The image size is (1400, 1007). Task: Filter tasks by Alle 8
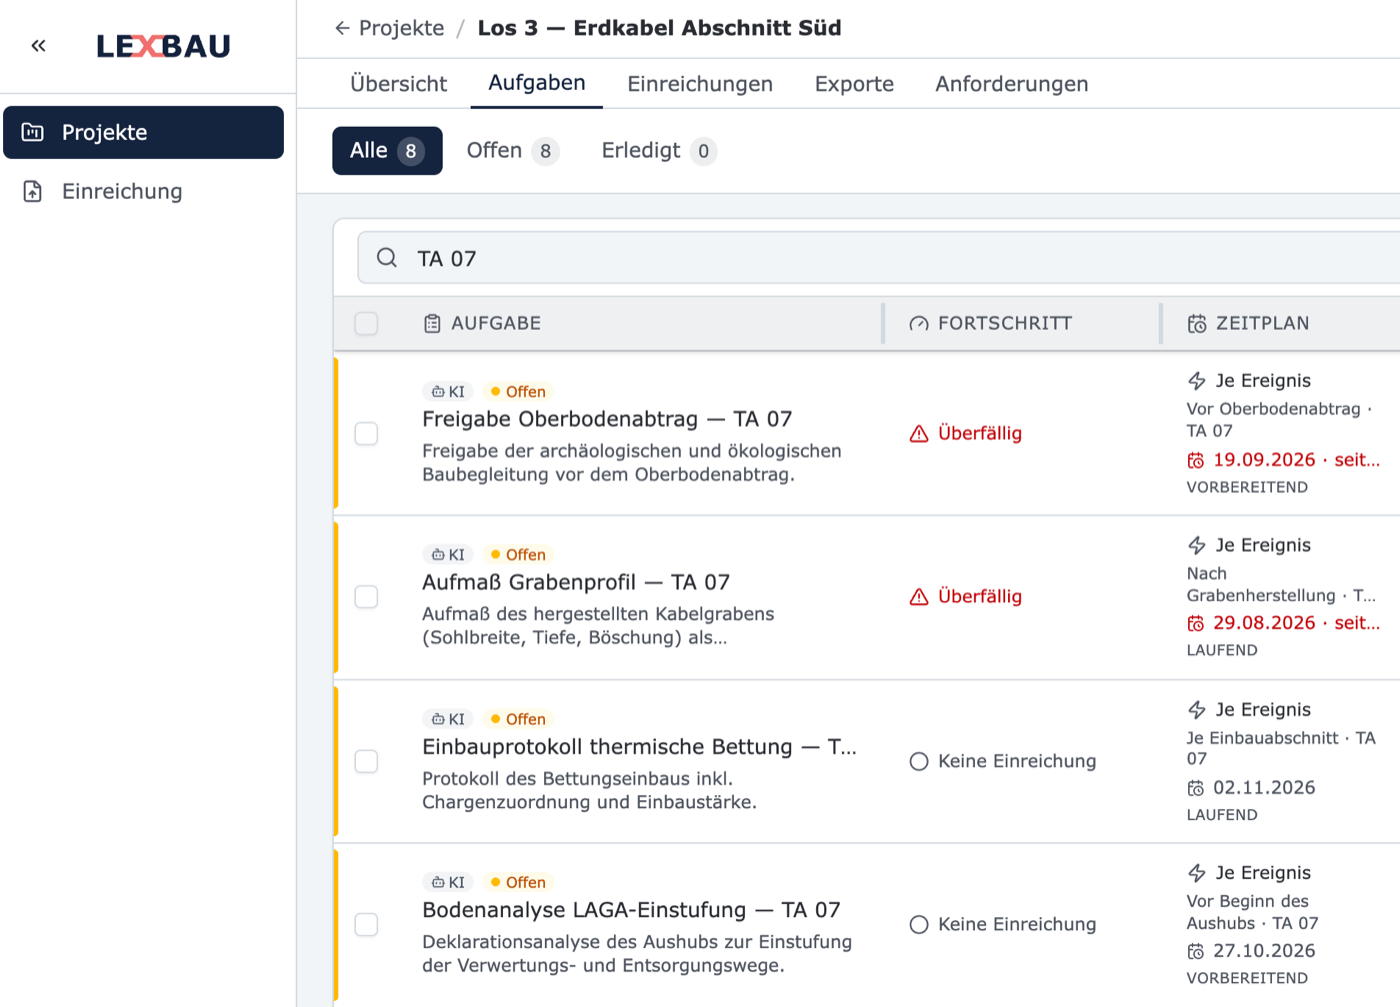tap(387, 151)
